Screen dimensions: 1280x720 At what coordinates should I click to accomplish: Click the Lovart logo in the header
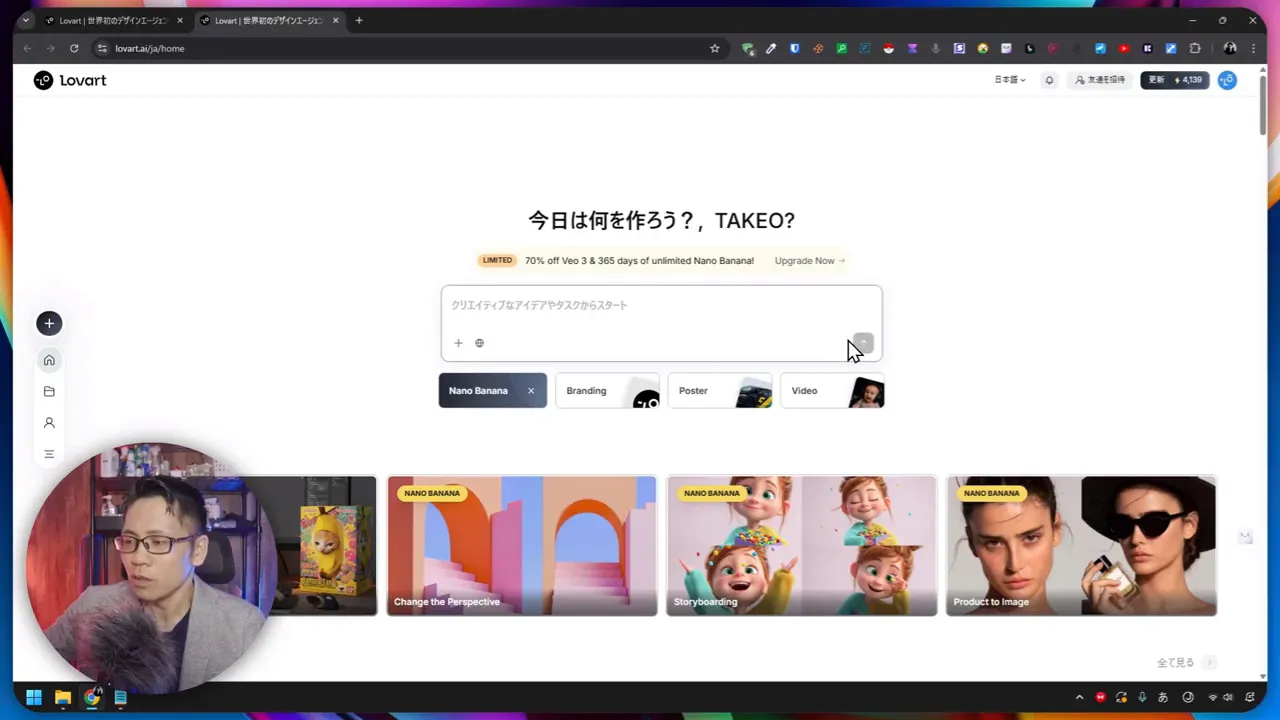70,80
